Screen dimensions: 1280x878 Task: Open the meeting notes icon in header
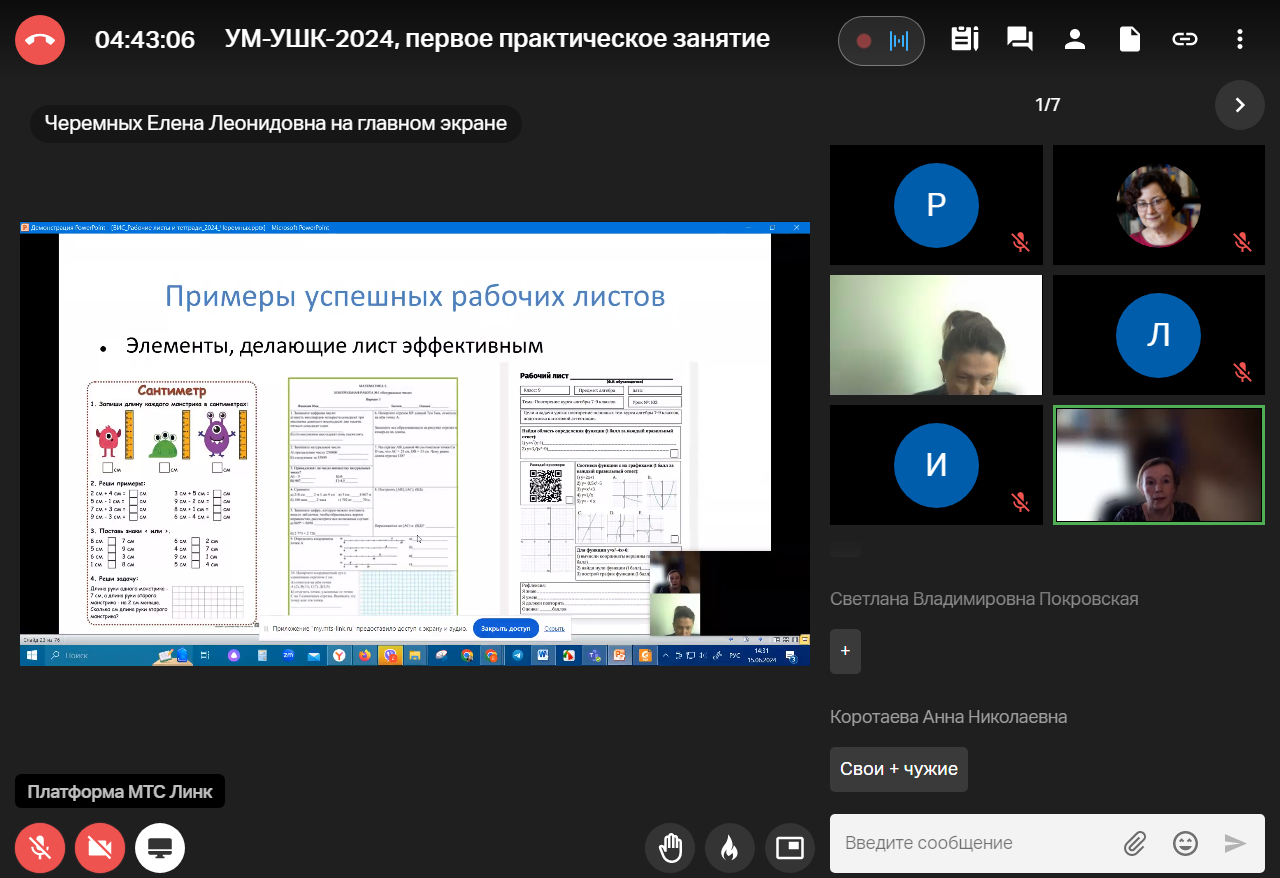pyautogui.click(x=964, y=40)
